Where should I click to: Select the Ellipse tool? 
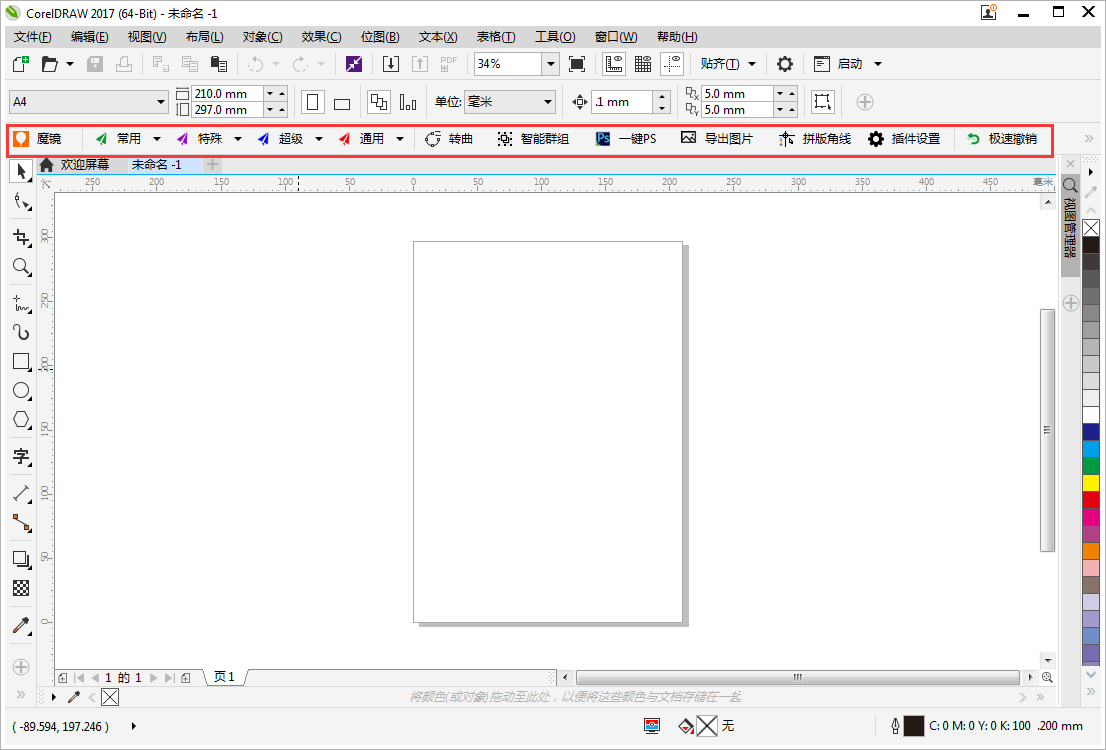pos(21,391)
